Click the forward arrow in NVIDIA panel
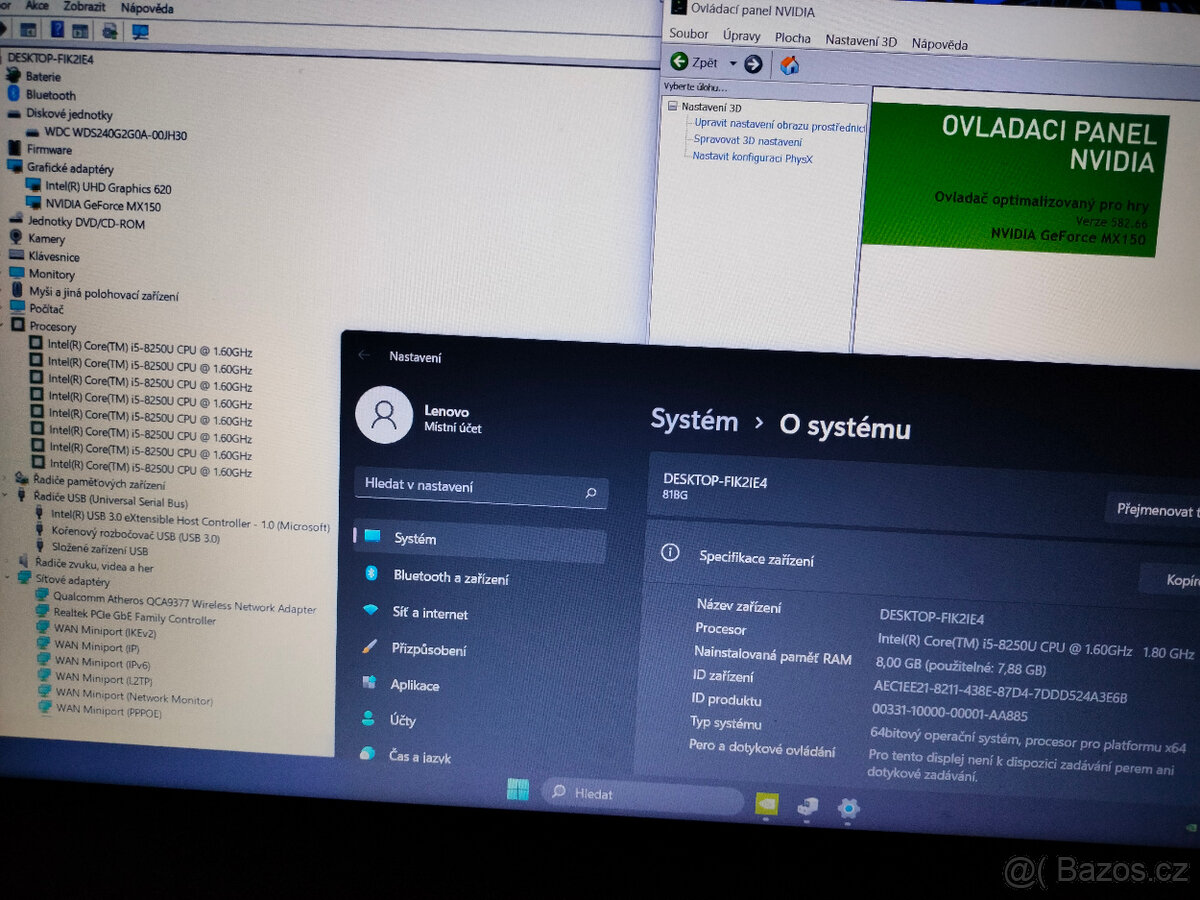The image size is (1200, 900). 753,64
